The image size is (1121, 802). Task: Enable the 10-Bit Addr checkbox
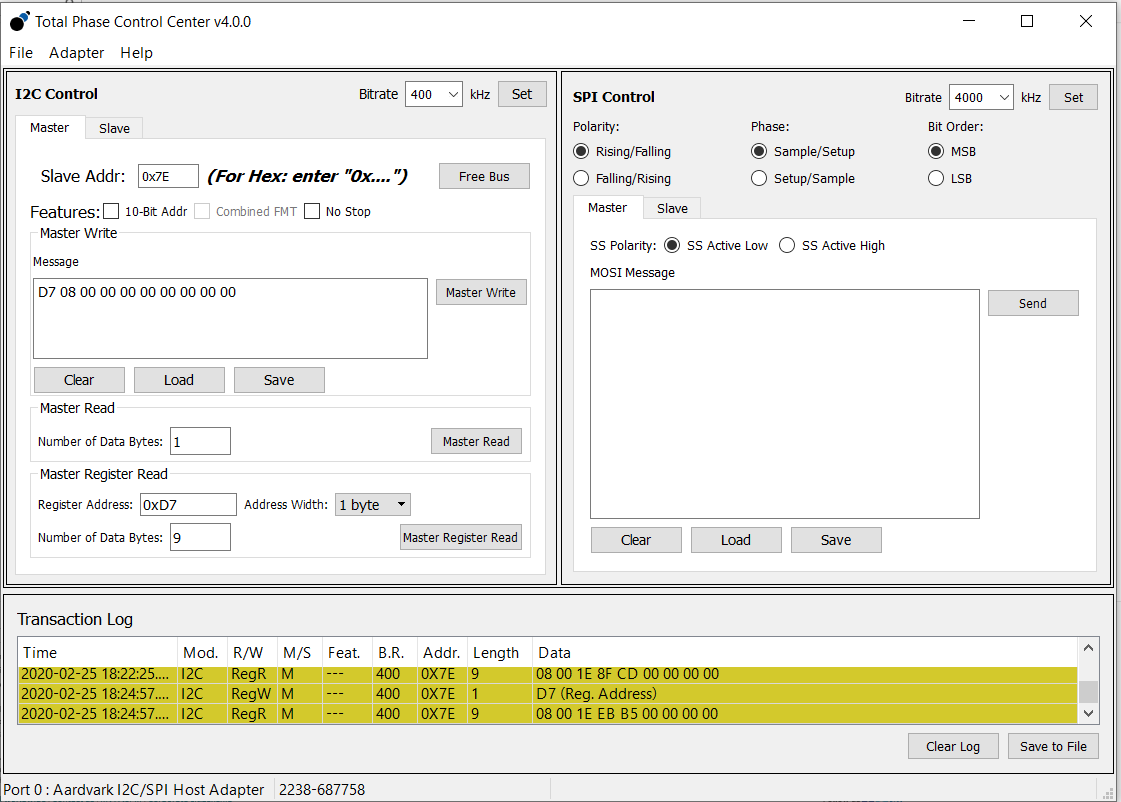click(x=111, y=211)
